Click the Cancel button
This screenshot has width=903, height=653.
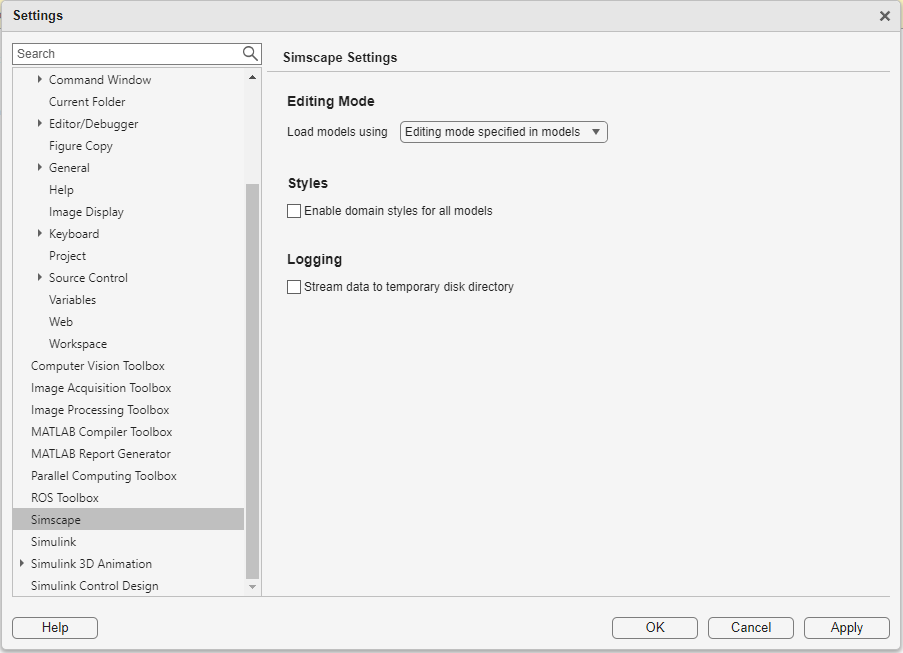point(751,628)
